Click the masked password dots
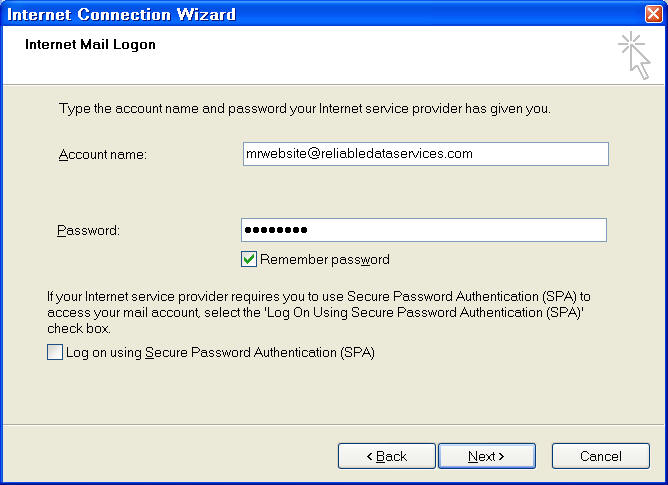668x485 pixels. tap(276, 231)
